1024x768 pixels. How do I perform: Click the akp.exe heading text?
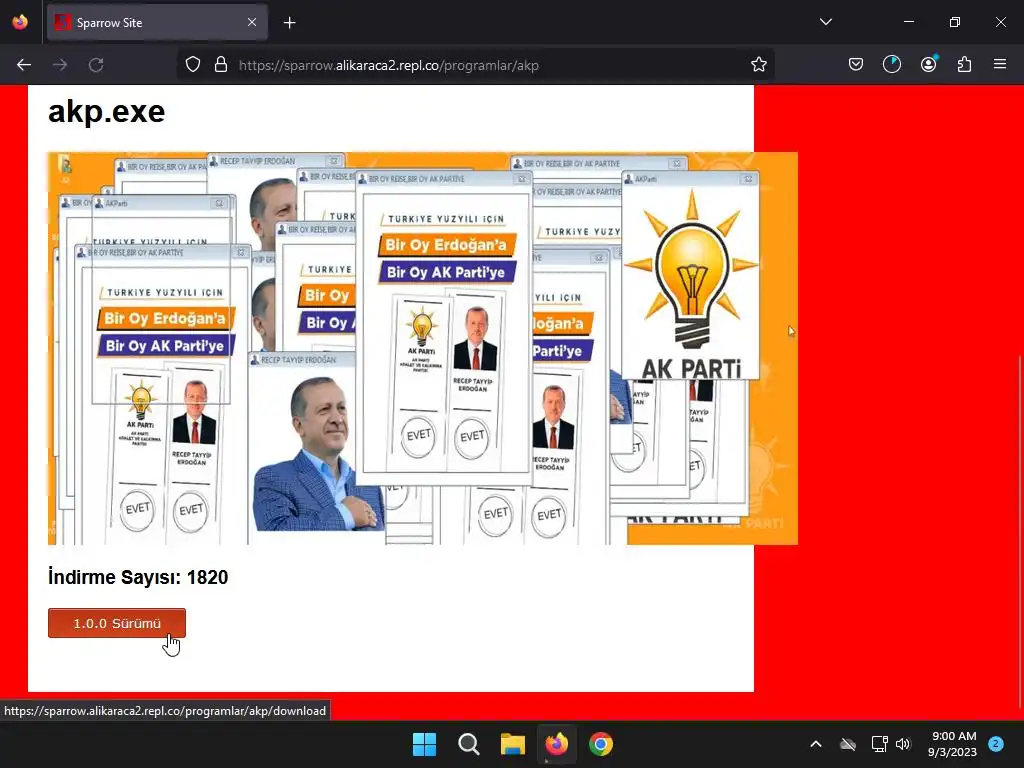tap(106, 112)
